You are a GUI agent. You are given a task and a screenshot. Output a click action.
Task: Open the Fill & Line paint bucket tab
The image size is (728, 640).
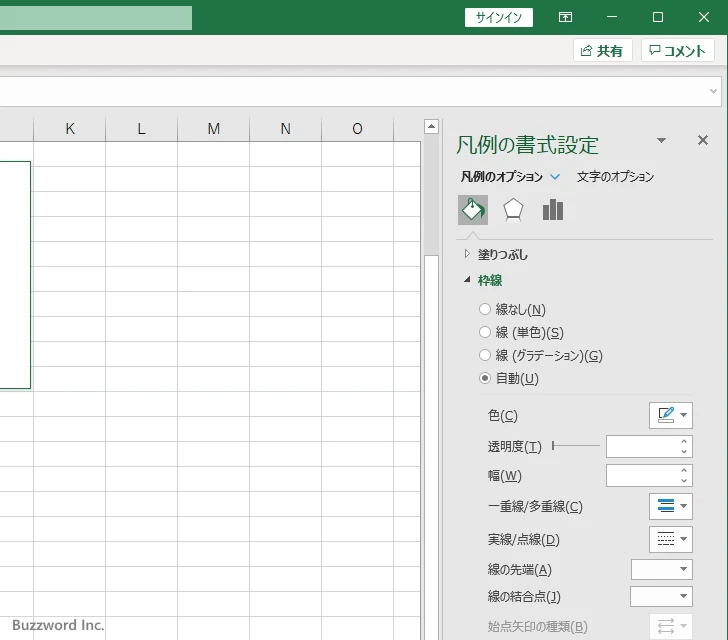(473, 210)
